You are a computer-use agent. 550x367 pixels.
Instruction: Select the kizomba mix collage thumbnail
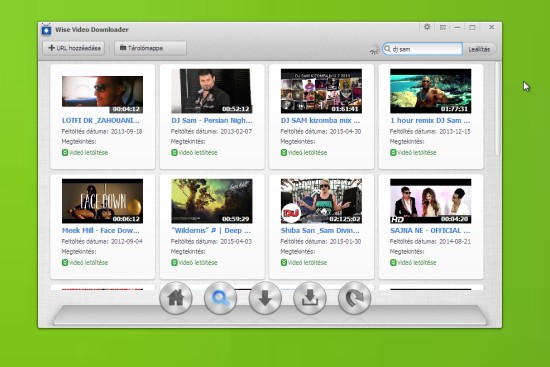point(321,91)
